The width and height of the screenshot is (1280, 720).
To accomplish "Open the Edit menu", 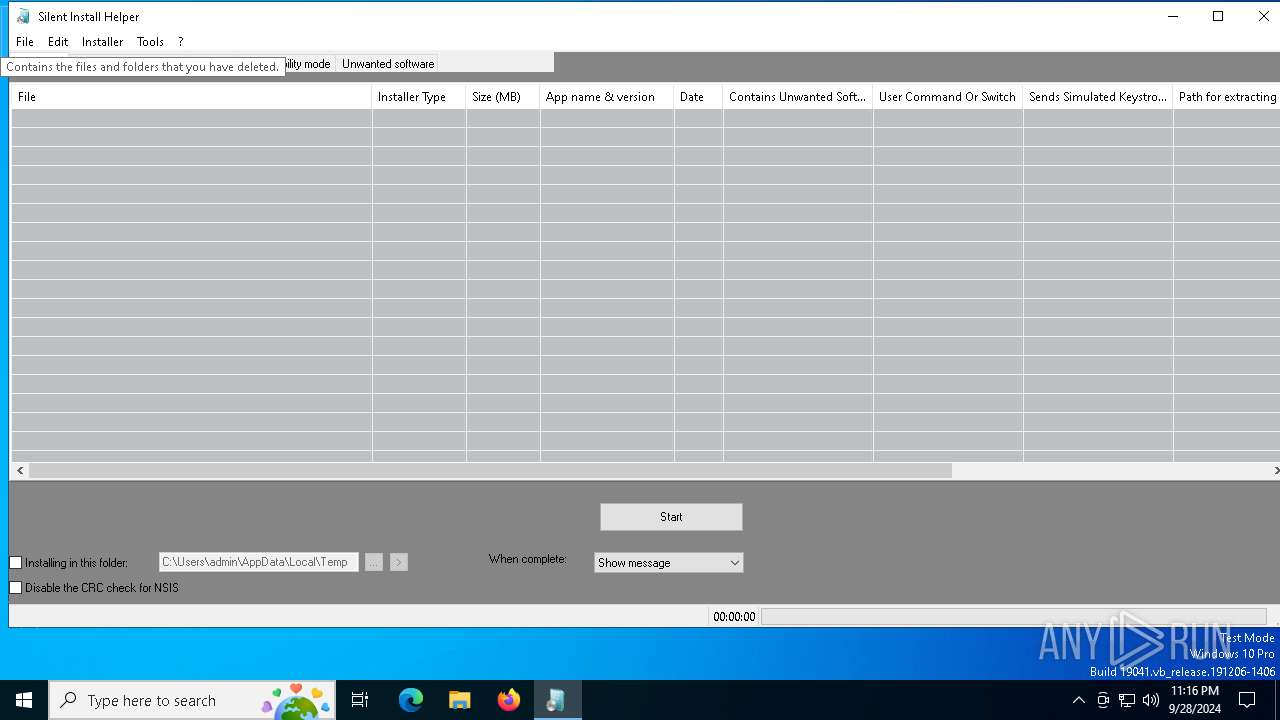I will pyautogui.click(x=58, y=42).
